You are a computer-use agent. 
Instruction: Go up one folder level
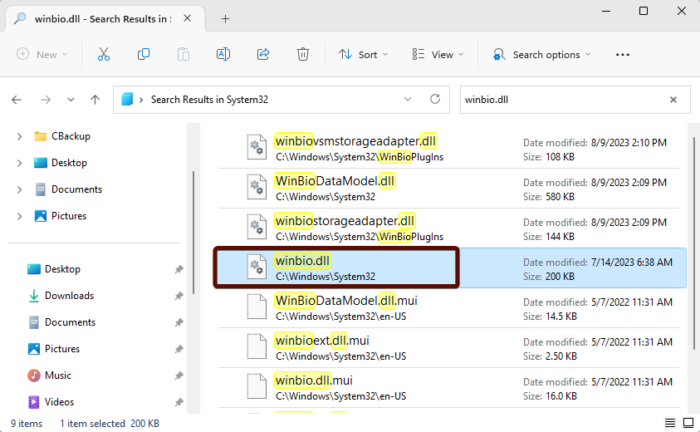tap(95, 99)
